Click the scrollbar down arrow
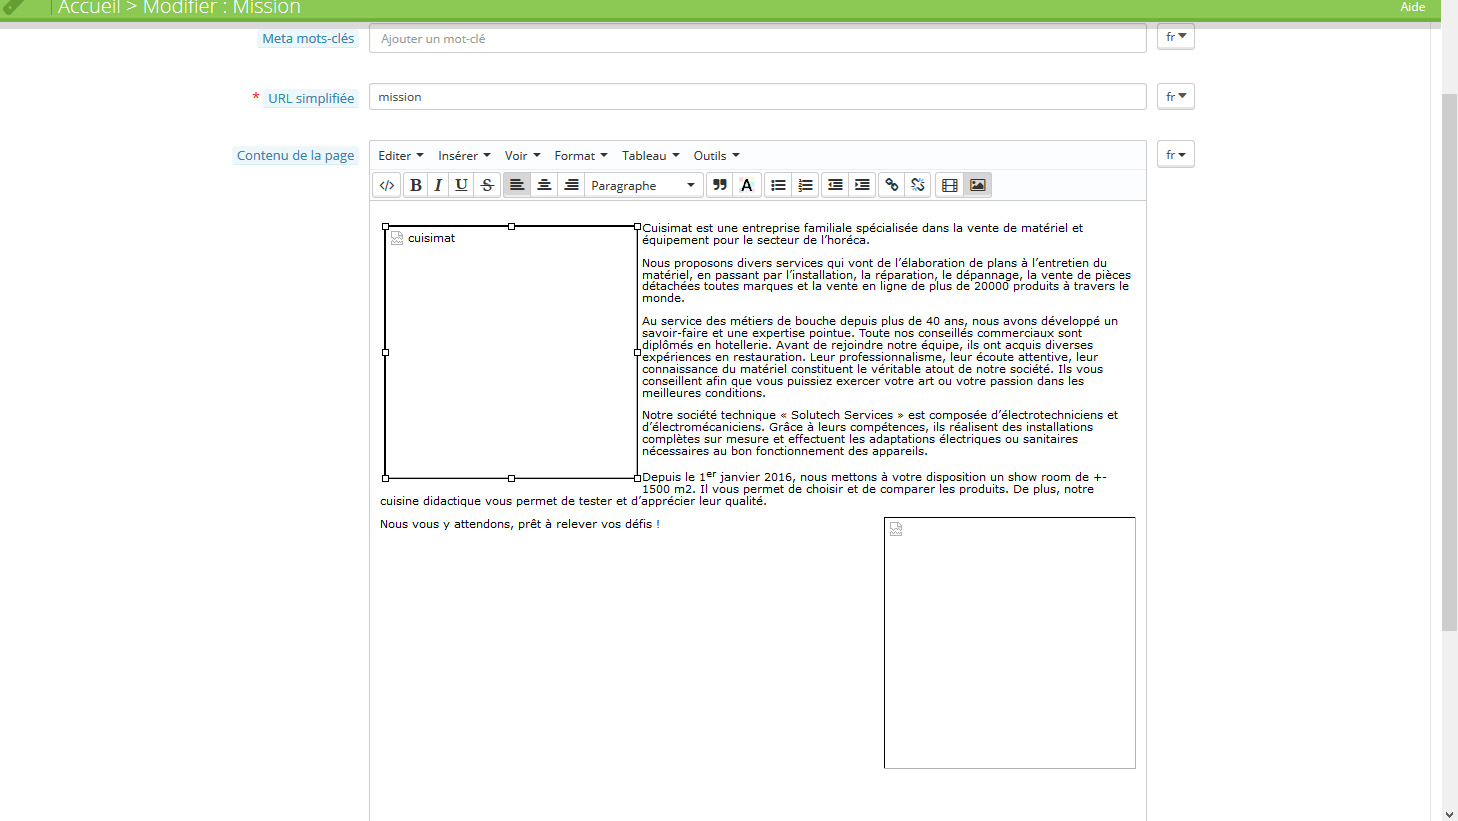This screenshot has width=1458, height=821. coord(1449,814)
